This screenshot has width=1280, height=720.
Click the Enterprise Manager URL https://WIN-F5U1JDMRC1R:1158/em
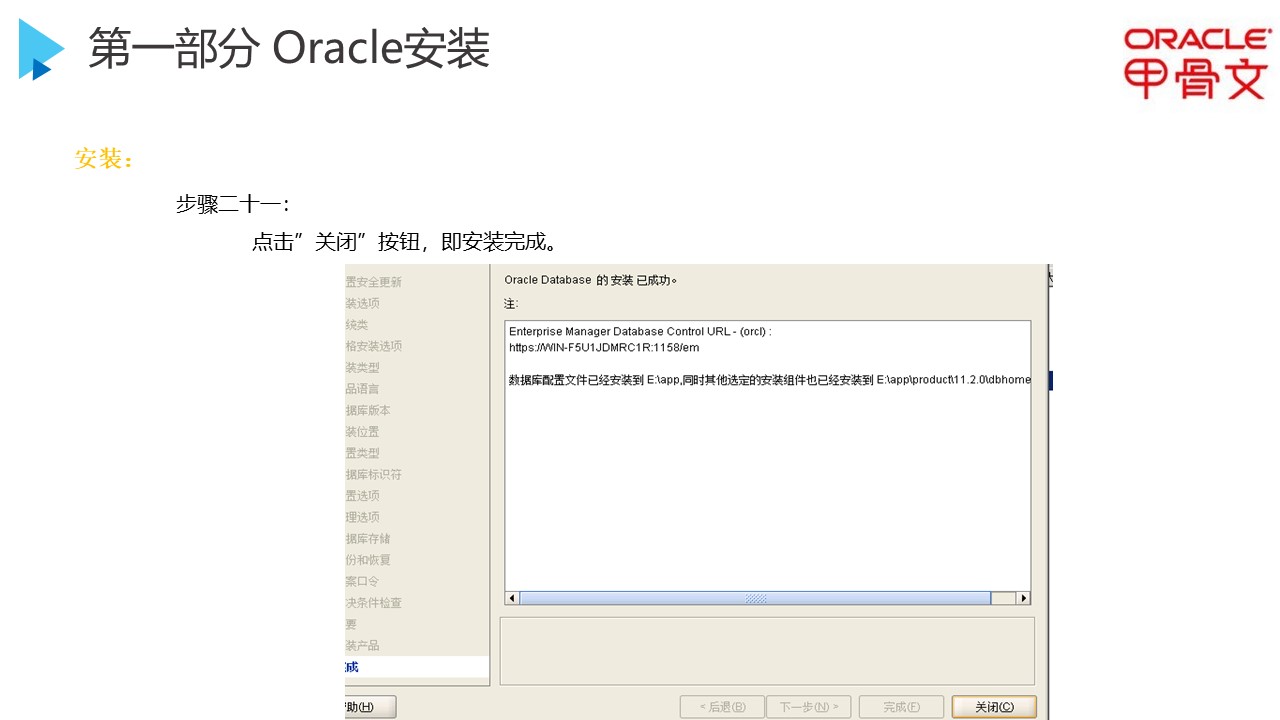pos(604,348)
